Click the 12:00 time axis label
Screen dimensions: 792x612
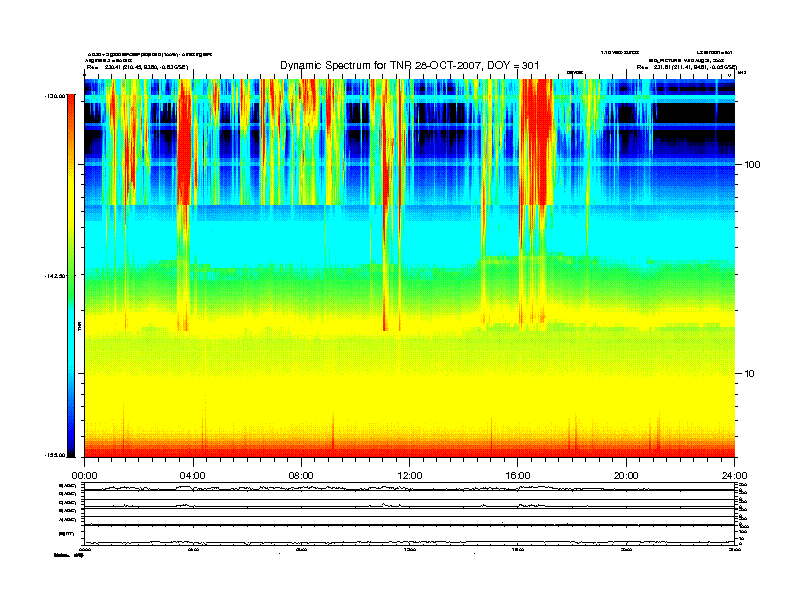pos(410,476)
